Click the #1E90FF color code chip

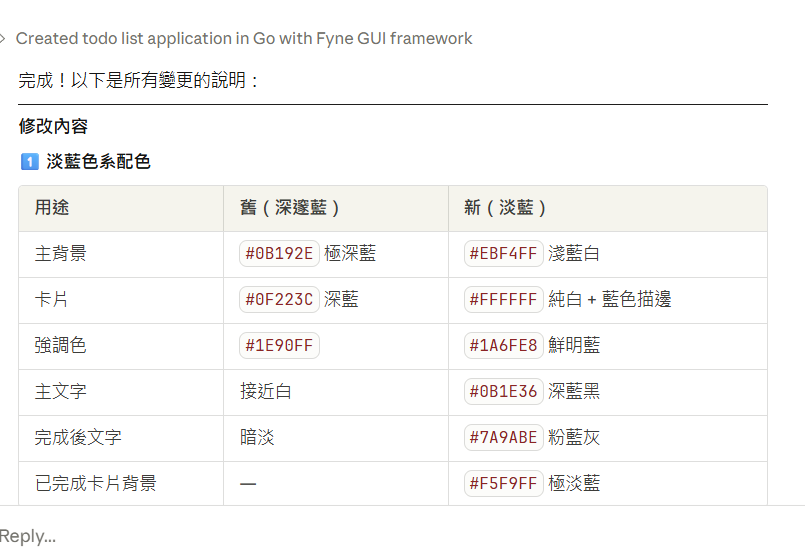point(279,346)
